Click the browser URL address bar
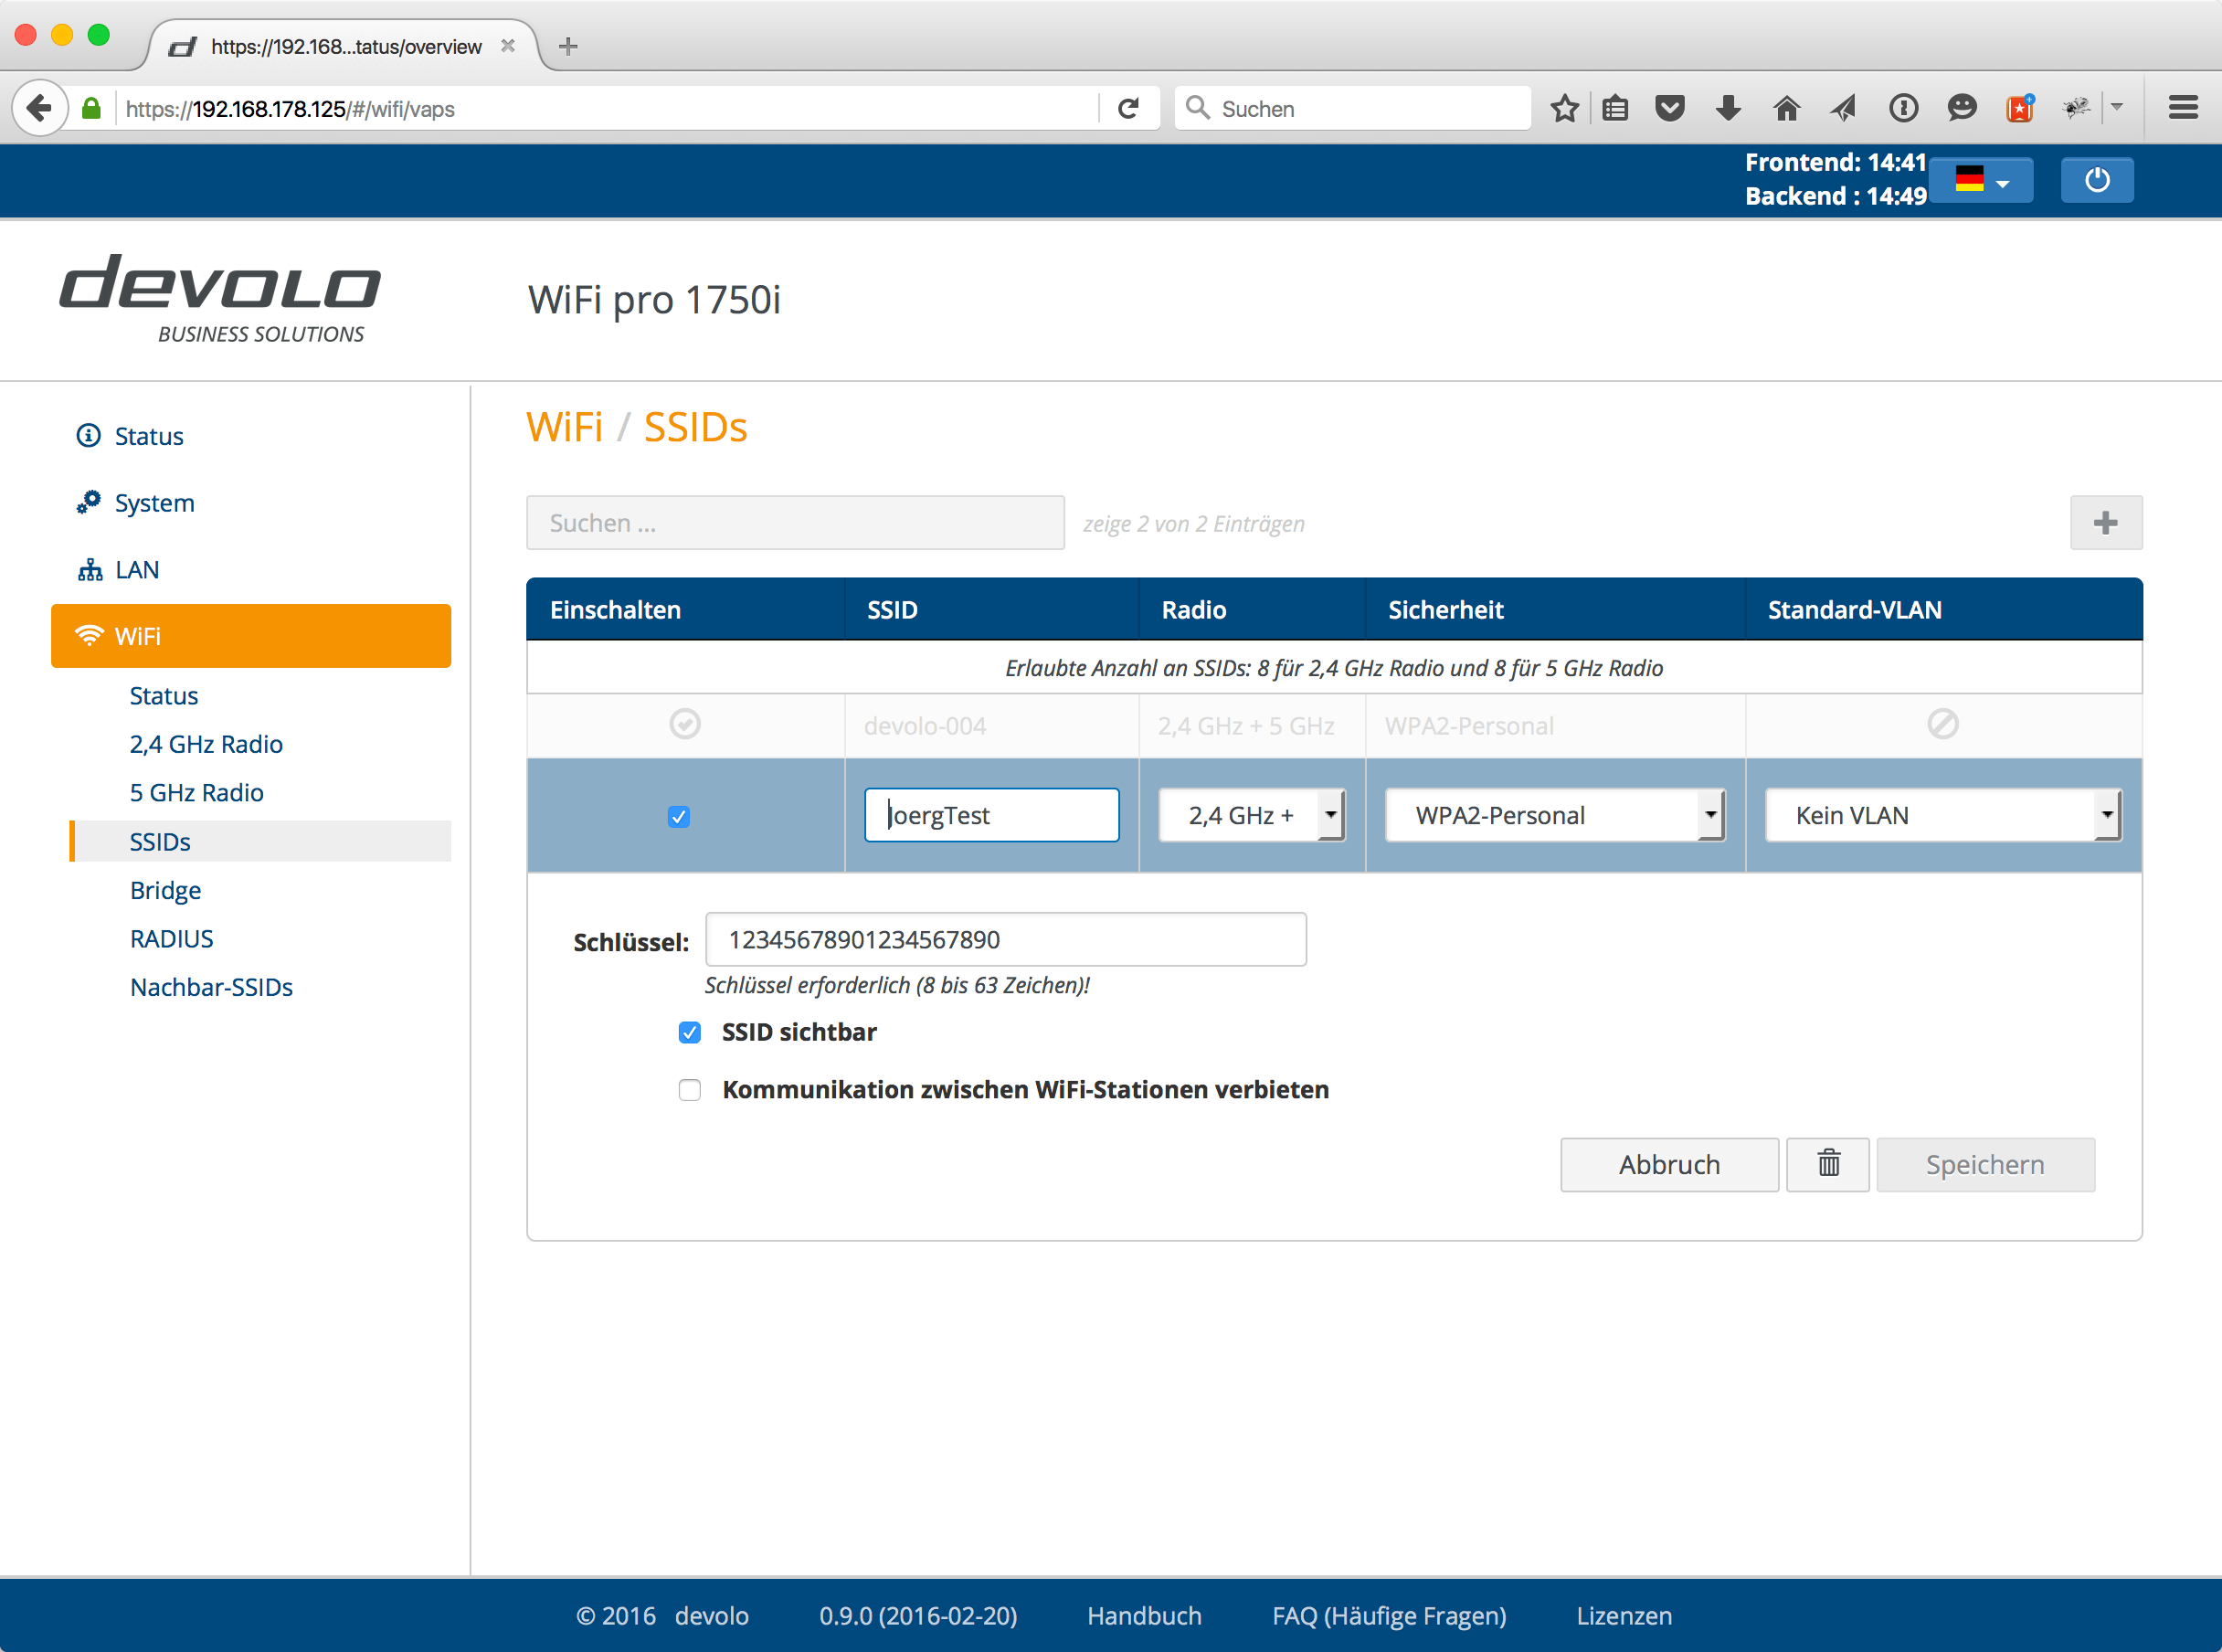The height and width of the screenshot is (1652, 2222). 608,108
